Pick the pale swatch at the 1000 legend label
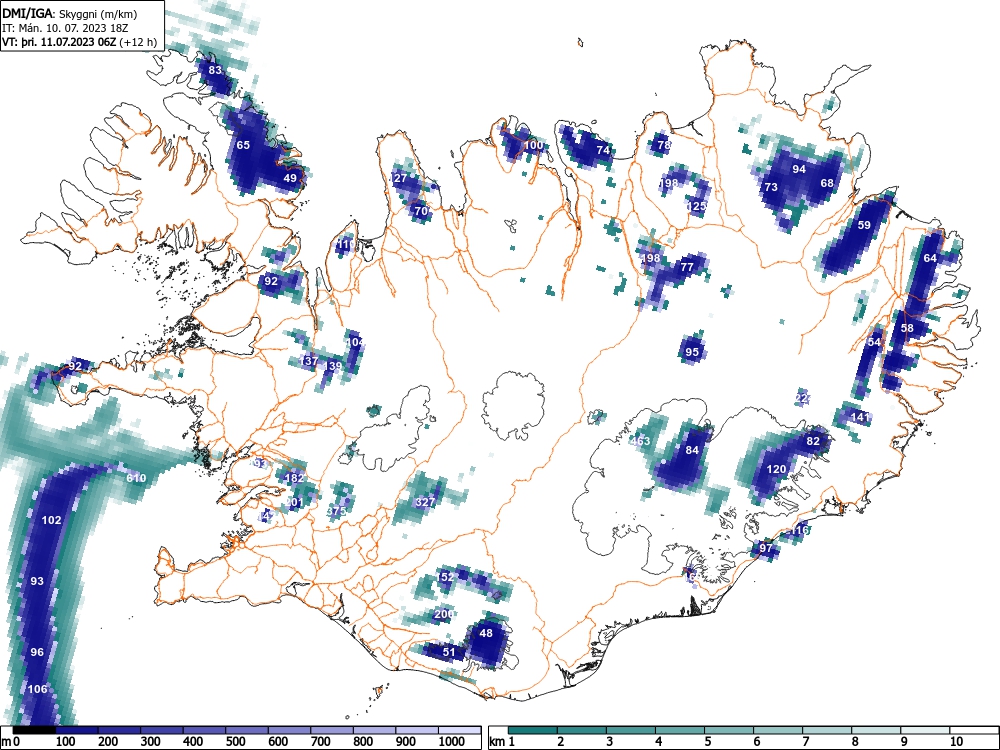1000x750 pixels. point(459,729)
